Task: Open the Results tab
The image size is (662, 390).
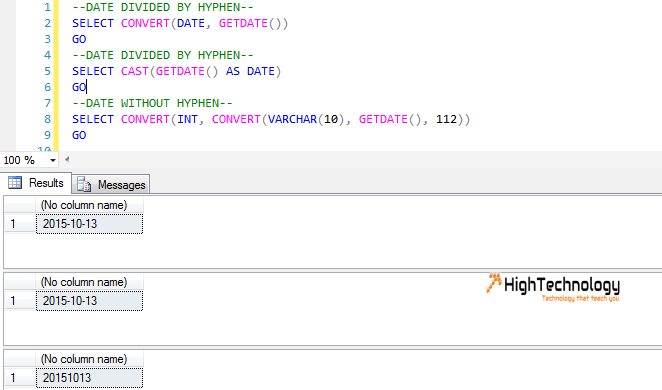Action: [36, 183]
